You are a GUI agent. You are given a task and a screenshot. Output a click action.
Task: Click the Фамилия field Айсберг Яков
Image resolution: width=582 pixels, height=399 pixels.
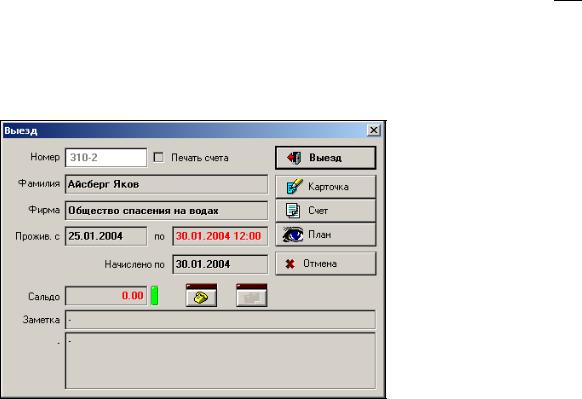click(x=166, y=184)
